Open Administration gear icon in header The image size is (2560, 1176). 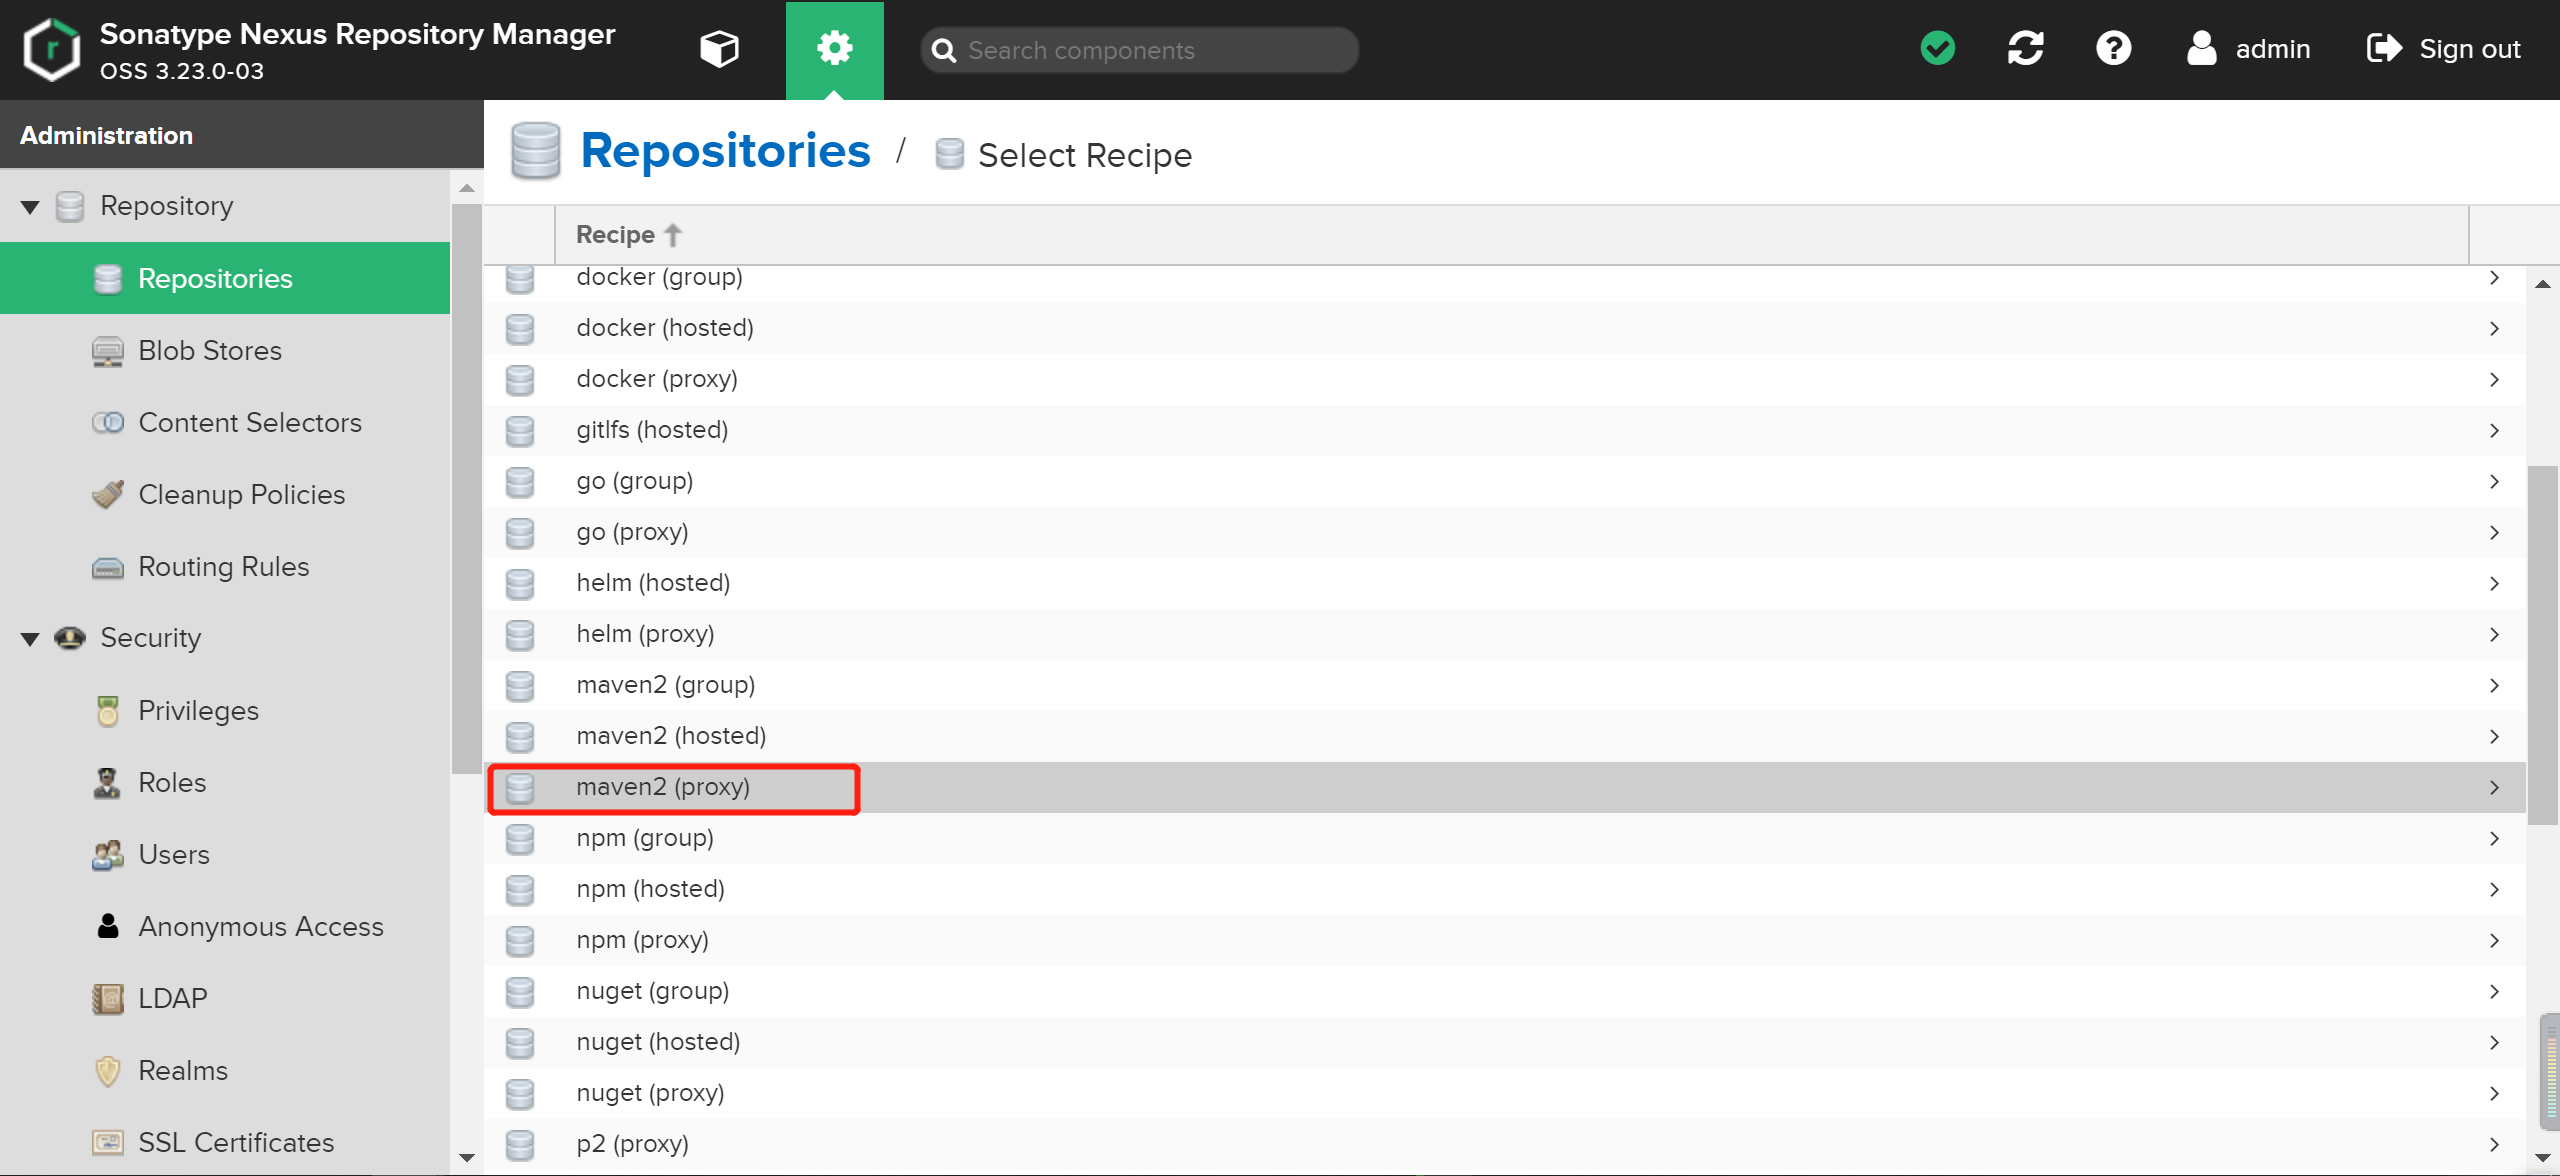(834, 49)
